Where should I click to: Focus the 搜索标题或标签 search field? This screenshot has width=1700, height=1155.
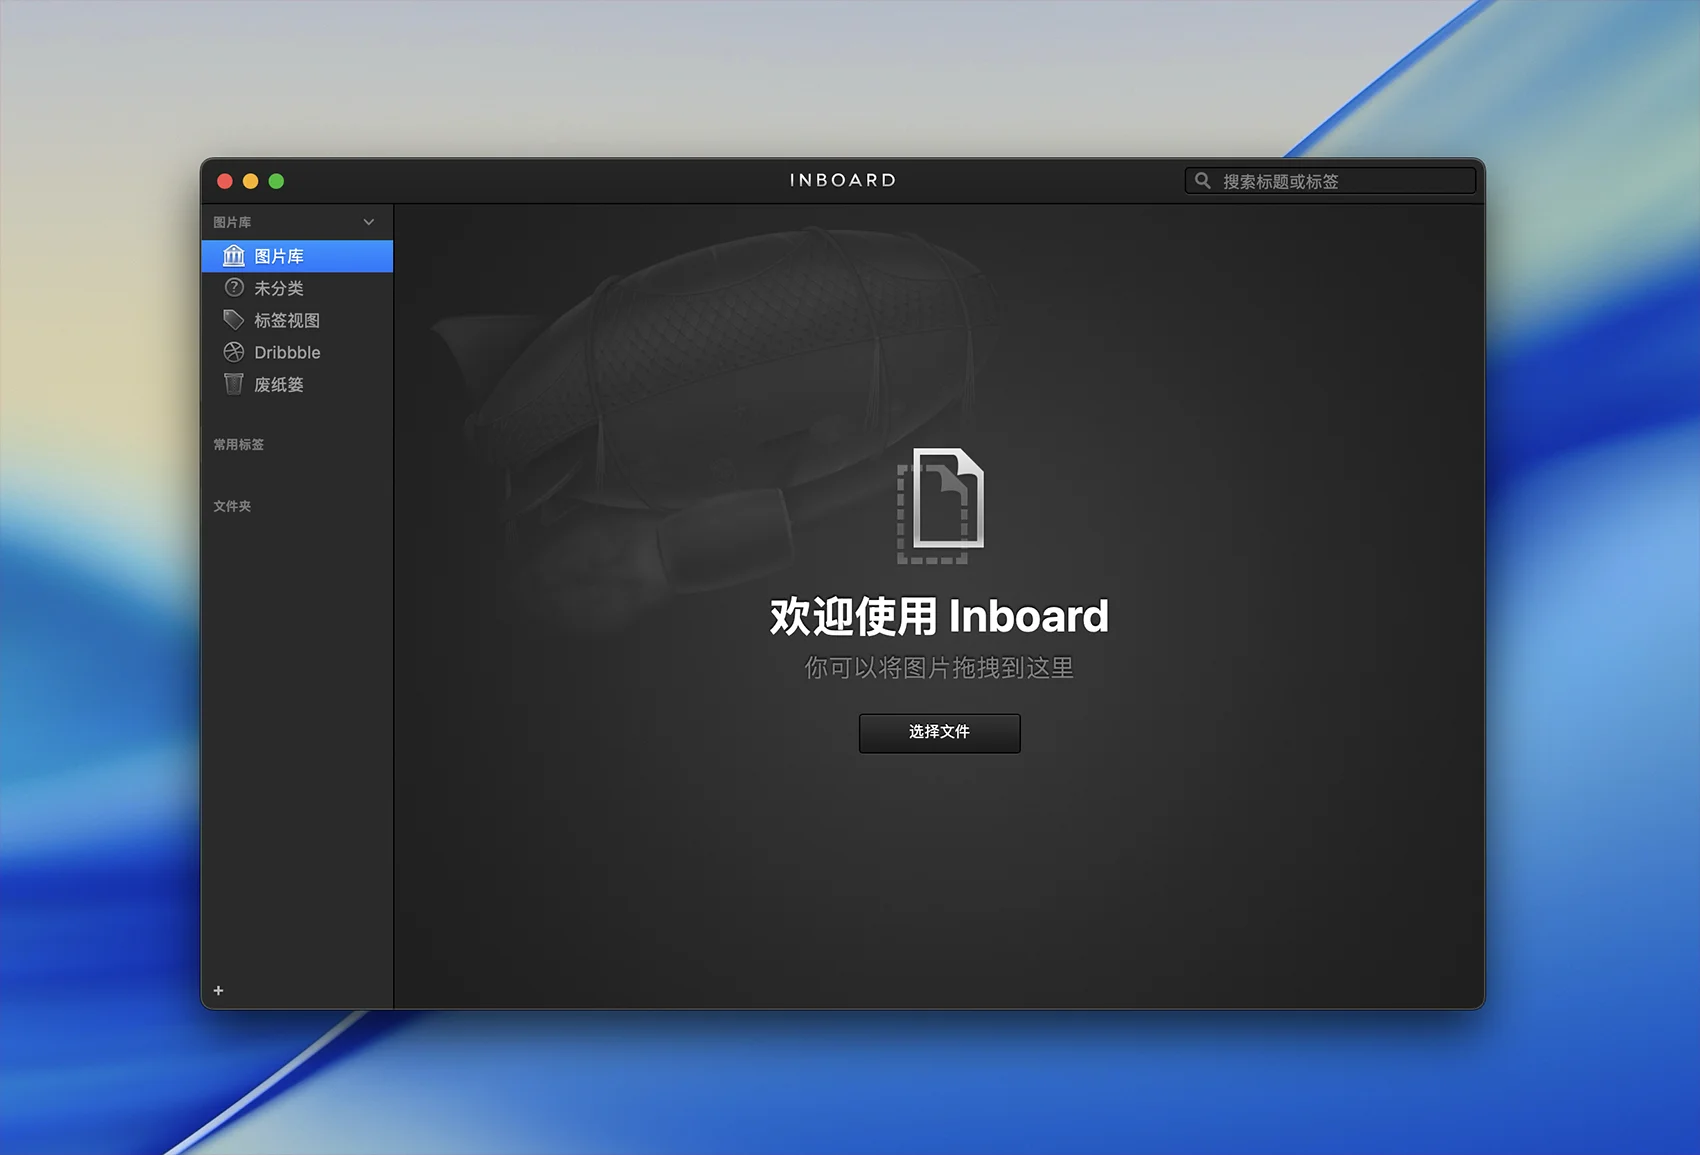1340,181
